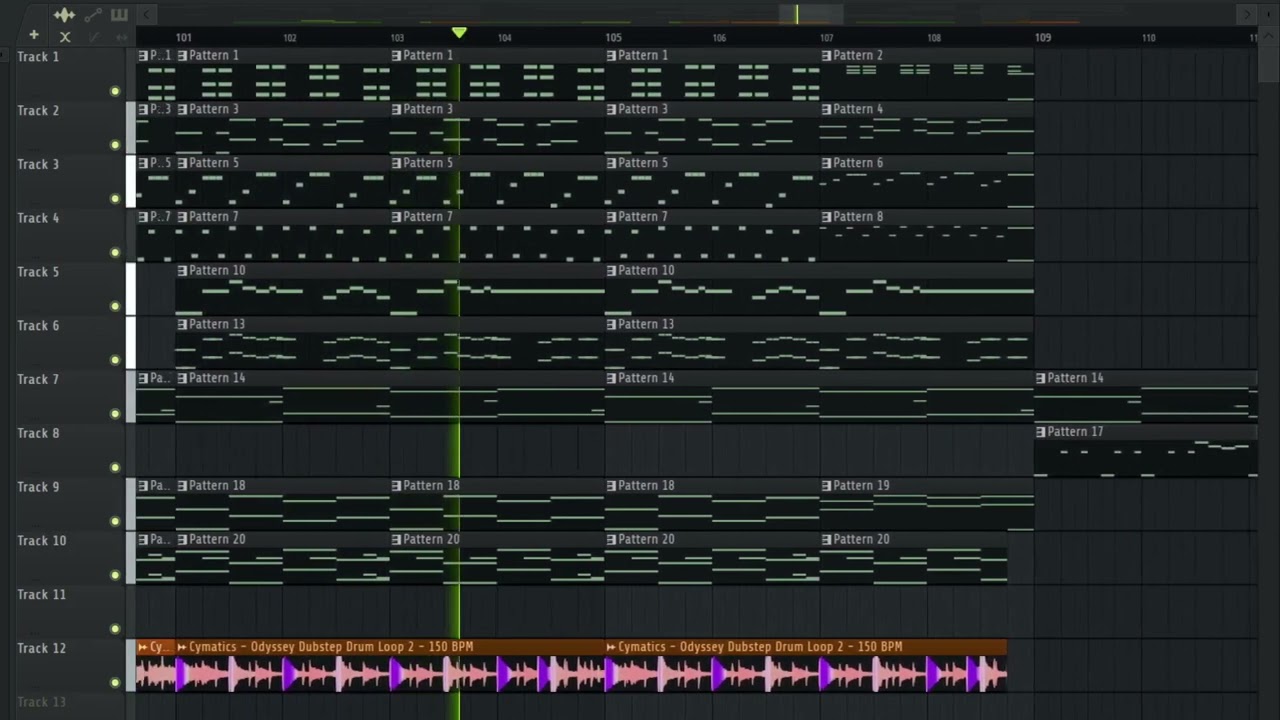Select the Track 11 header label
The image size is (1280, 720).
(x=41, y=594)
